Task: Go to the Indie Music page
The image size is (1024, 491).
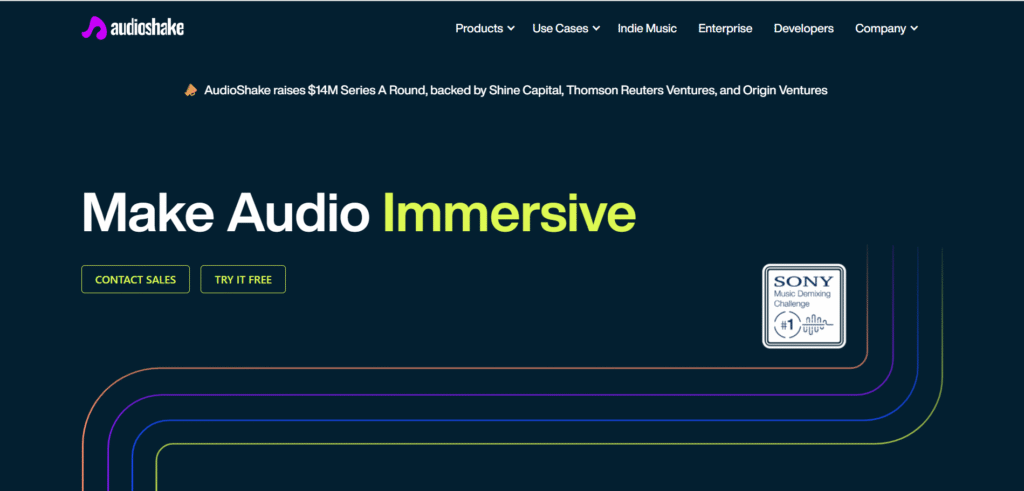Action: click(645, 28)
